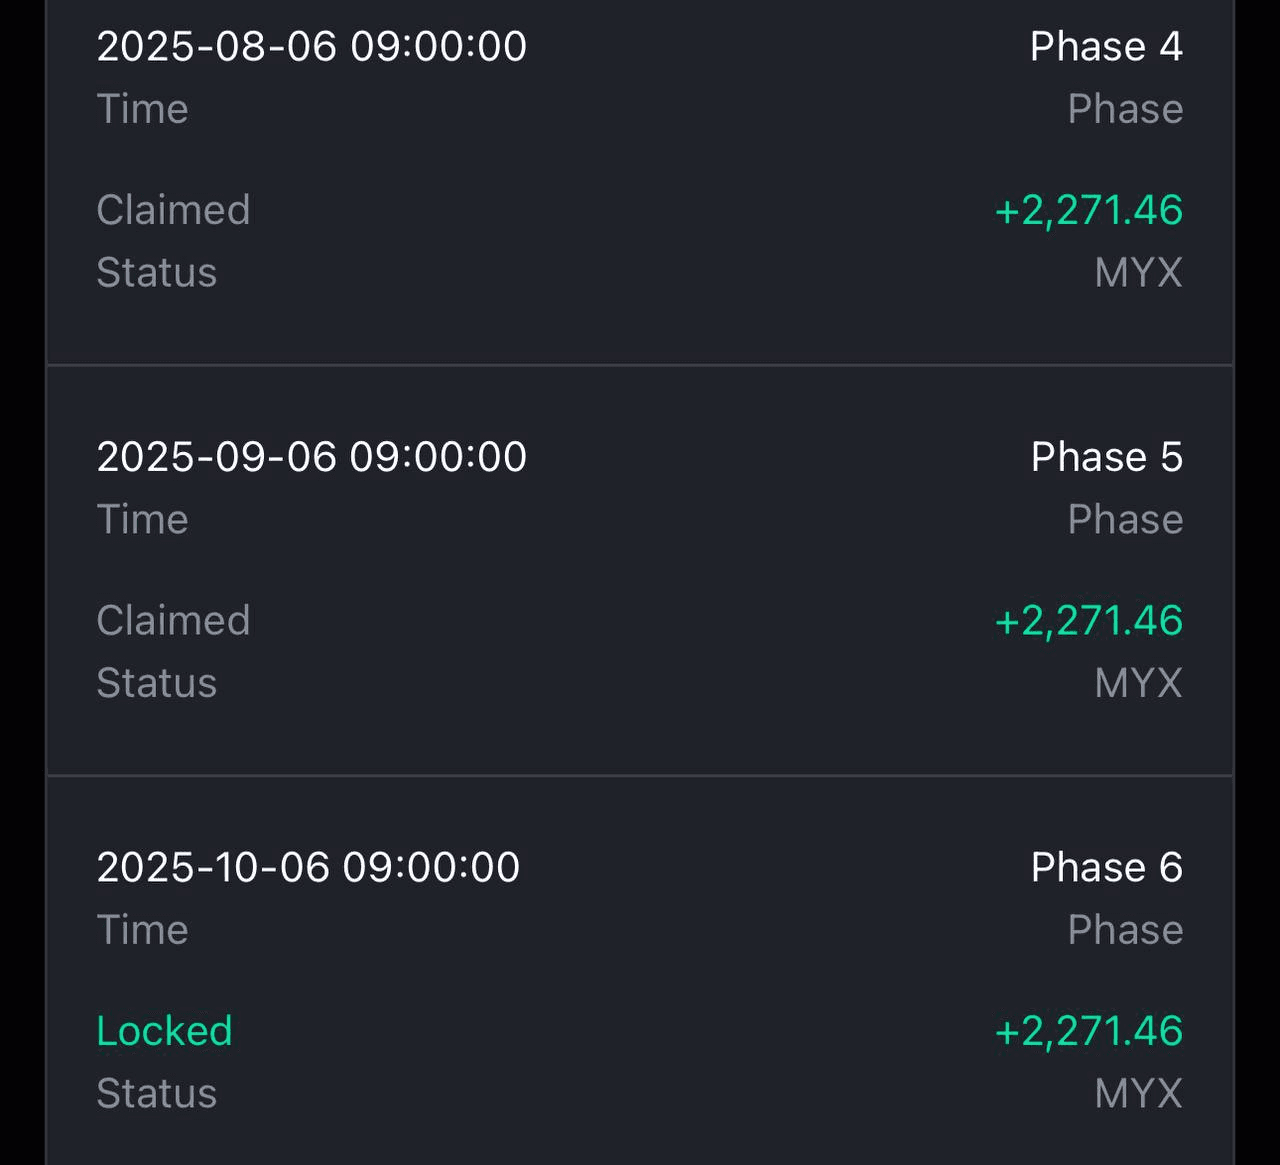Click the Time label under the 2025-08-06 date
Viewport: 1280px width, 1165px height.
[x=142, y=108]
